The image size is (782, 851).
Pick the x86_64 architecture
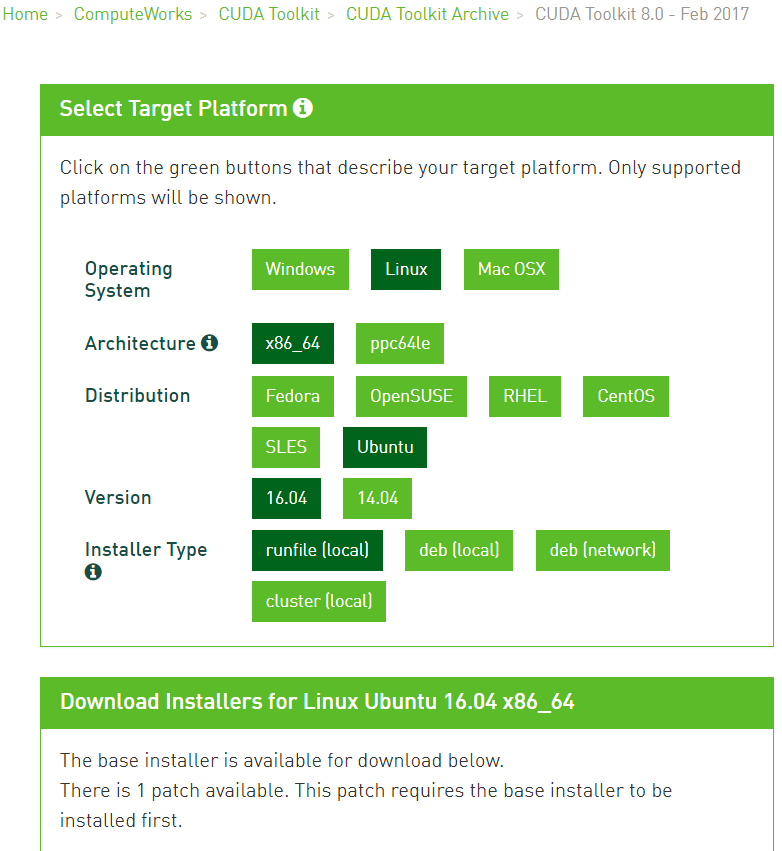click(x=293, y=343)
